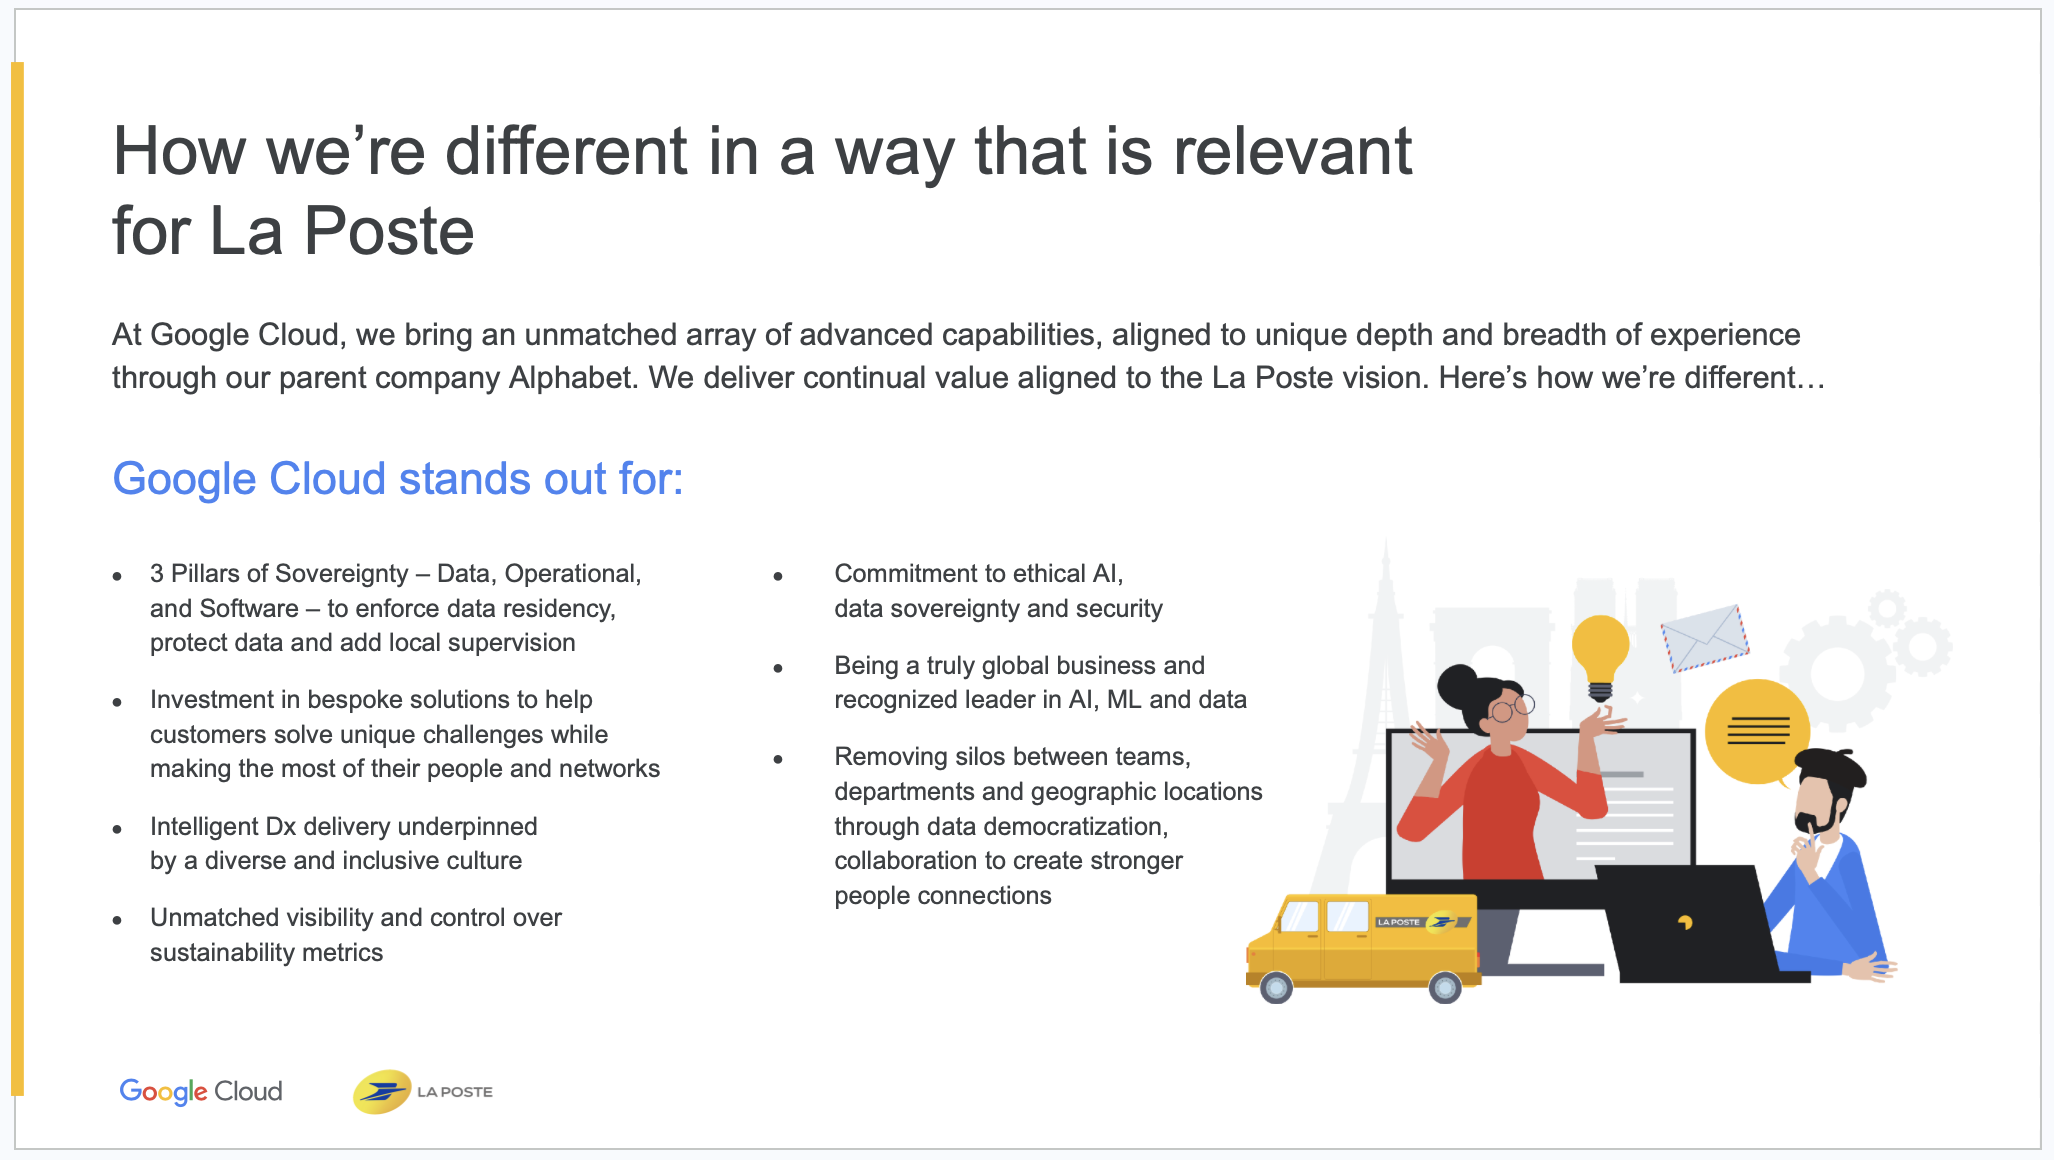Click the yellow lightbulb illustration
Viewport: 2054px width, 1160px height.
tap(1600, 657)
